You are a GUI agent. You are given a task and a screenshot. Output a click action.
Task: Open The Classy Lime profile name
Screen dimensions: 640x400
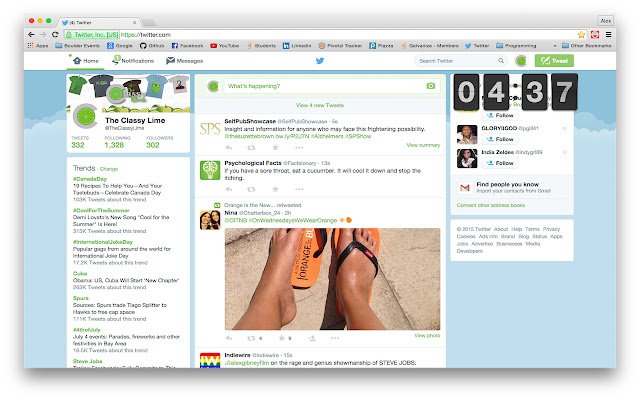tap(135, 120)
